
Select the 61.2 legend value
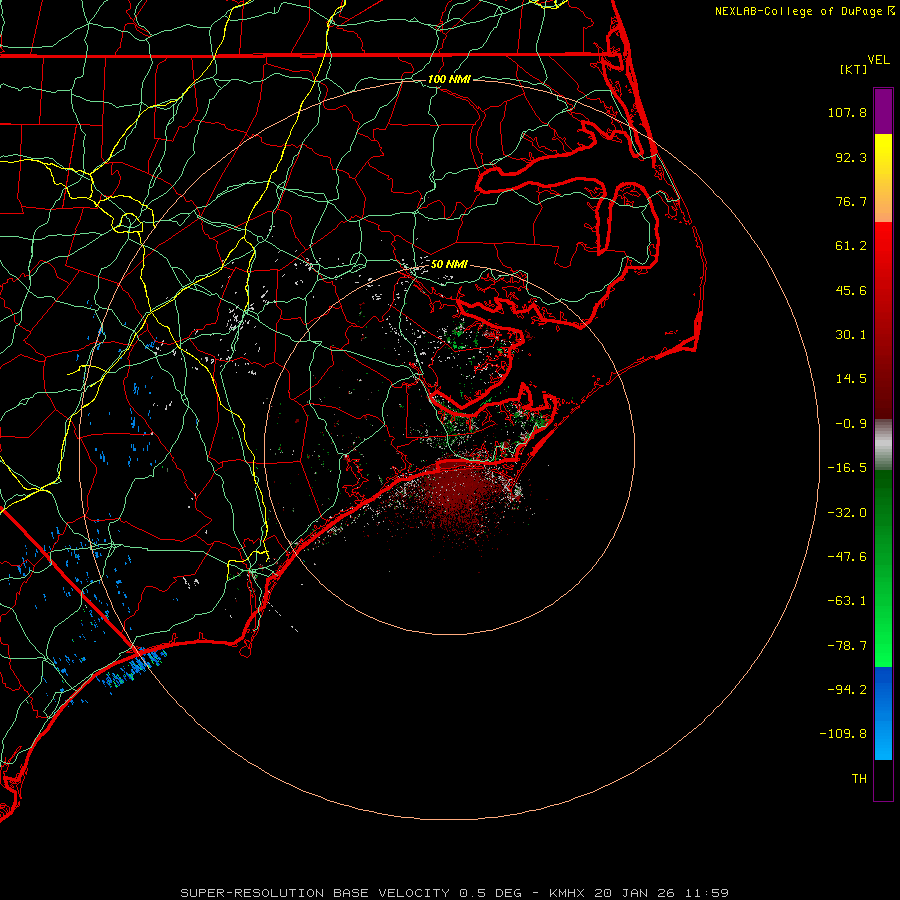click(x=851, y=246)
